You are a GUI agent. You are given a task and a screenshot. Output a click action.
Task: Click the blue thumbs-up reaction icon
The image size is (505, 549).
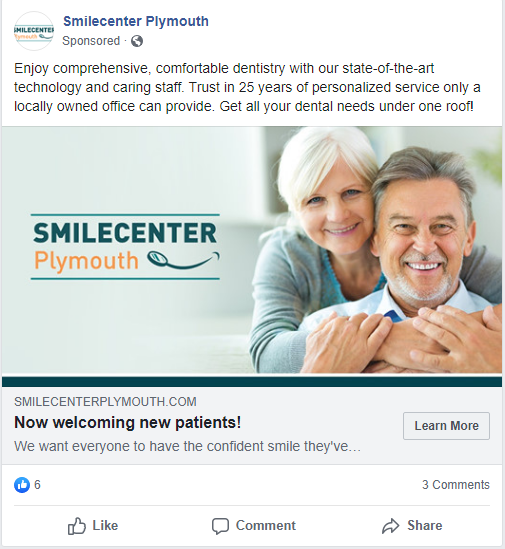click(22, 485)
